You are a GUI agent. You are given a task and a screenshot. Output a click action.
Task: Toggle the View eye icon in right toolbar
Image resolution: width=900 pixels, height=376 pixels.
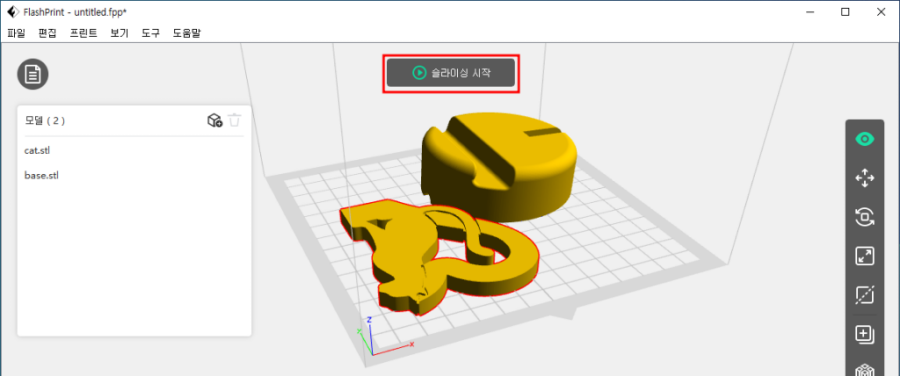point(864,139)
